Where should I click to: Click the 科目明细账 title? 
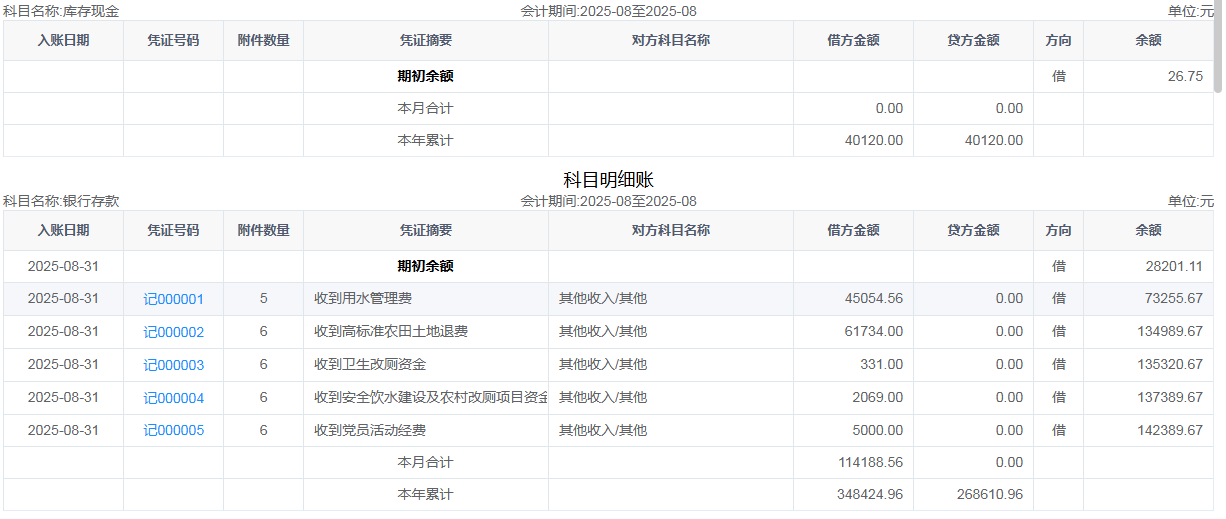608,180
